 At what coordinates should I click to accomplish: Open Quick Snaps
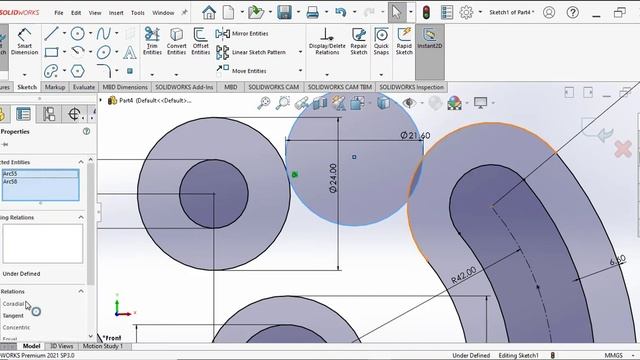click(x=381, y=41)
